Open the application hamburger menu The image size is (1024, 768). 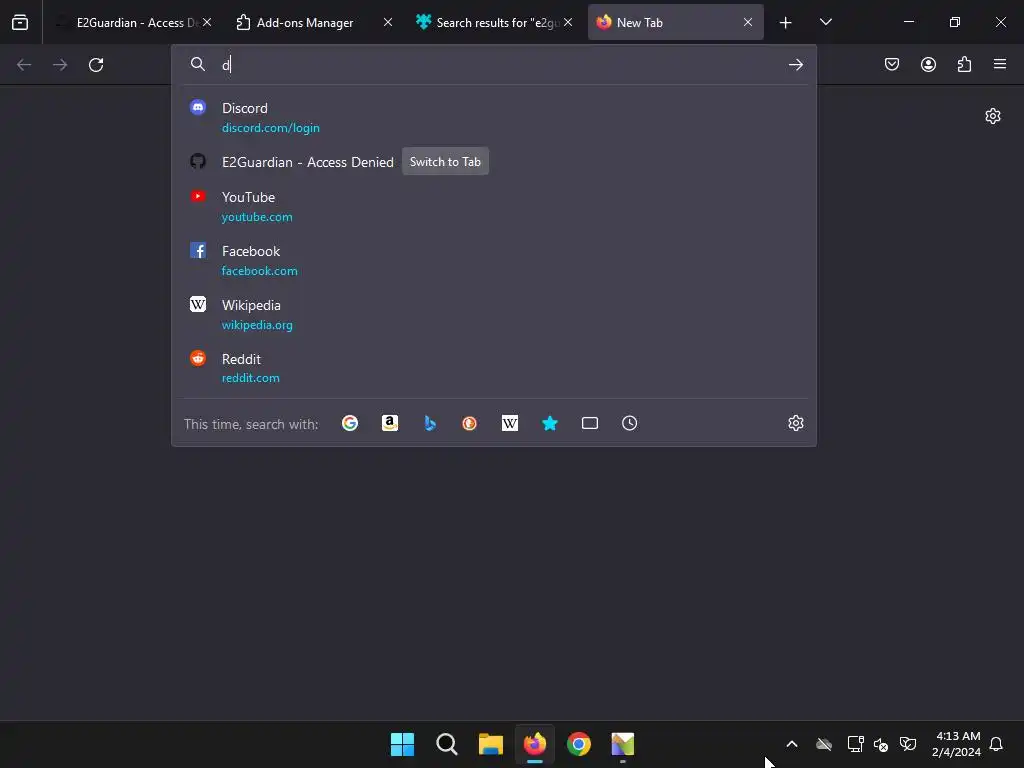[x=1000, y=64]
